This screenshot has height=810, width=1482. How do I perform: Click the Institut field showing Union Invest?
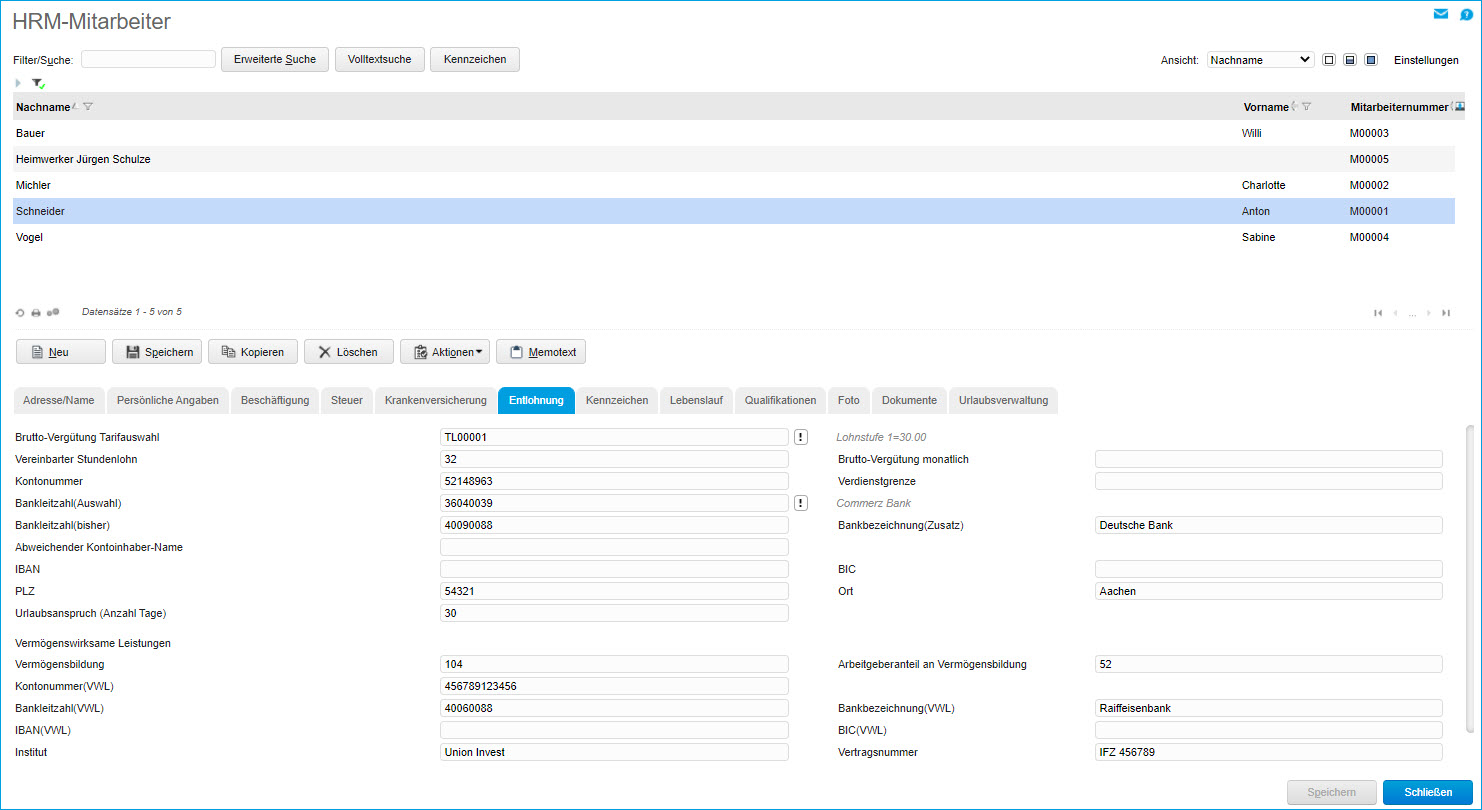pyautogui.click(x=614, y=752)
